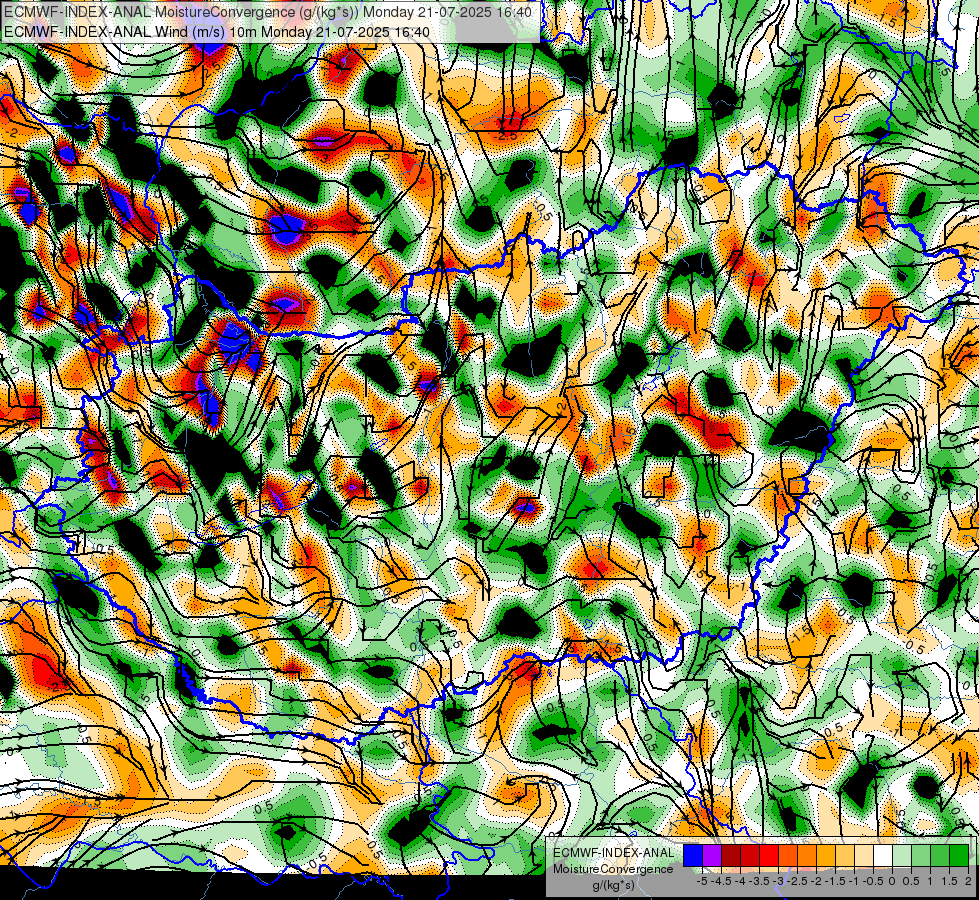Click the -3 legend scale value

779,881
